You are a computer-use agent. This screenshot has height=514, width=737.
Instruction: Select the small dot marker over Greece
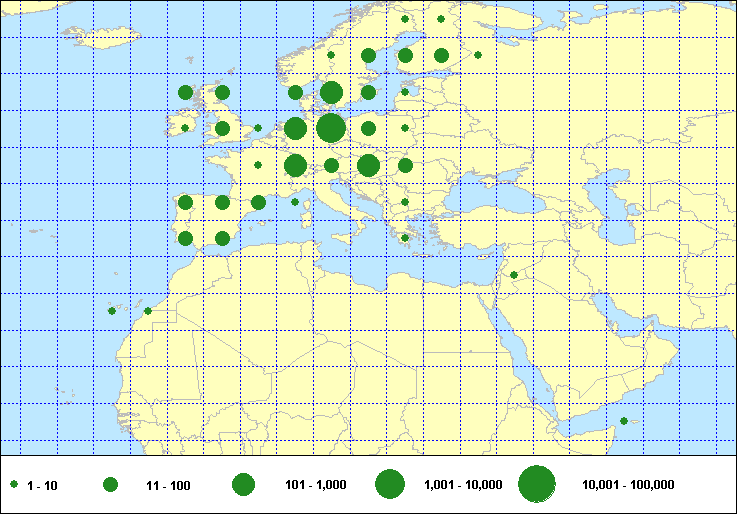coord(404,238)
